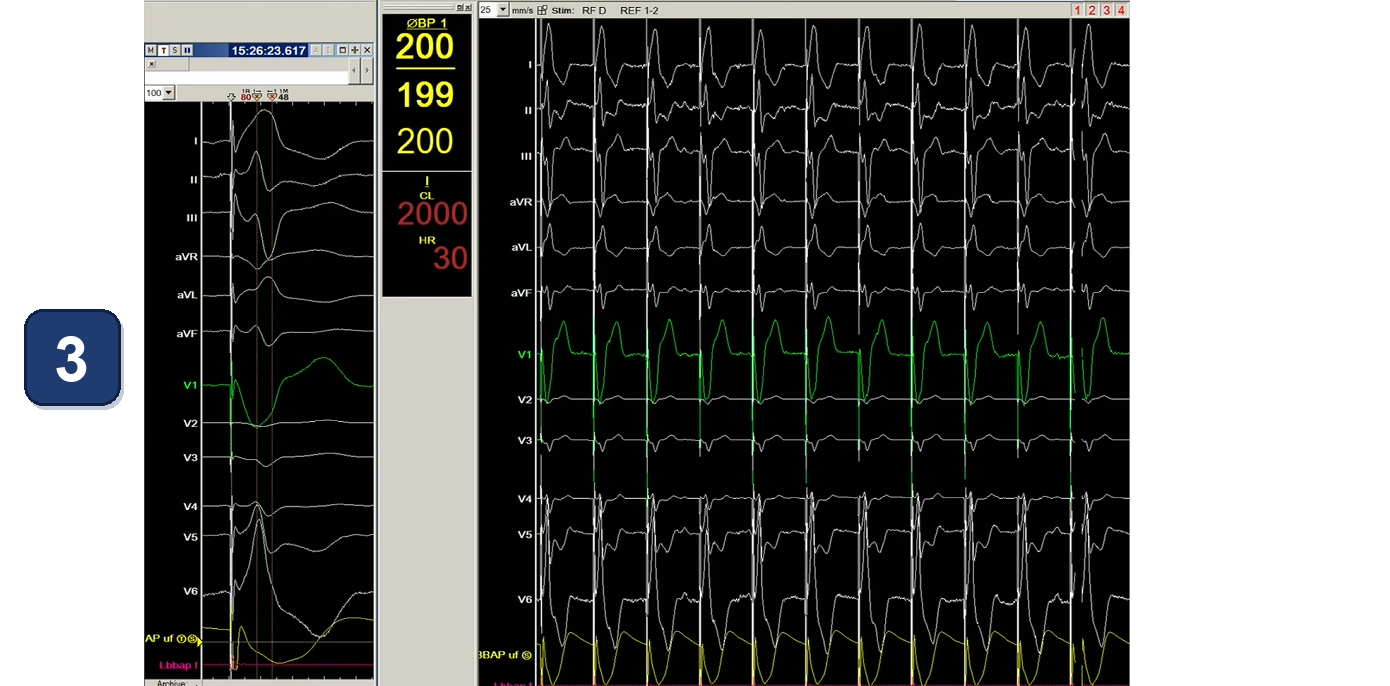
Task: Switch to page 2 red button
Action: tap(1092, 10)
